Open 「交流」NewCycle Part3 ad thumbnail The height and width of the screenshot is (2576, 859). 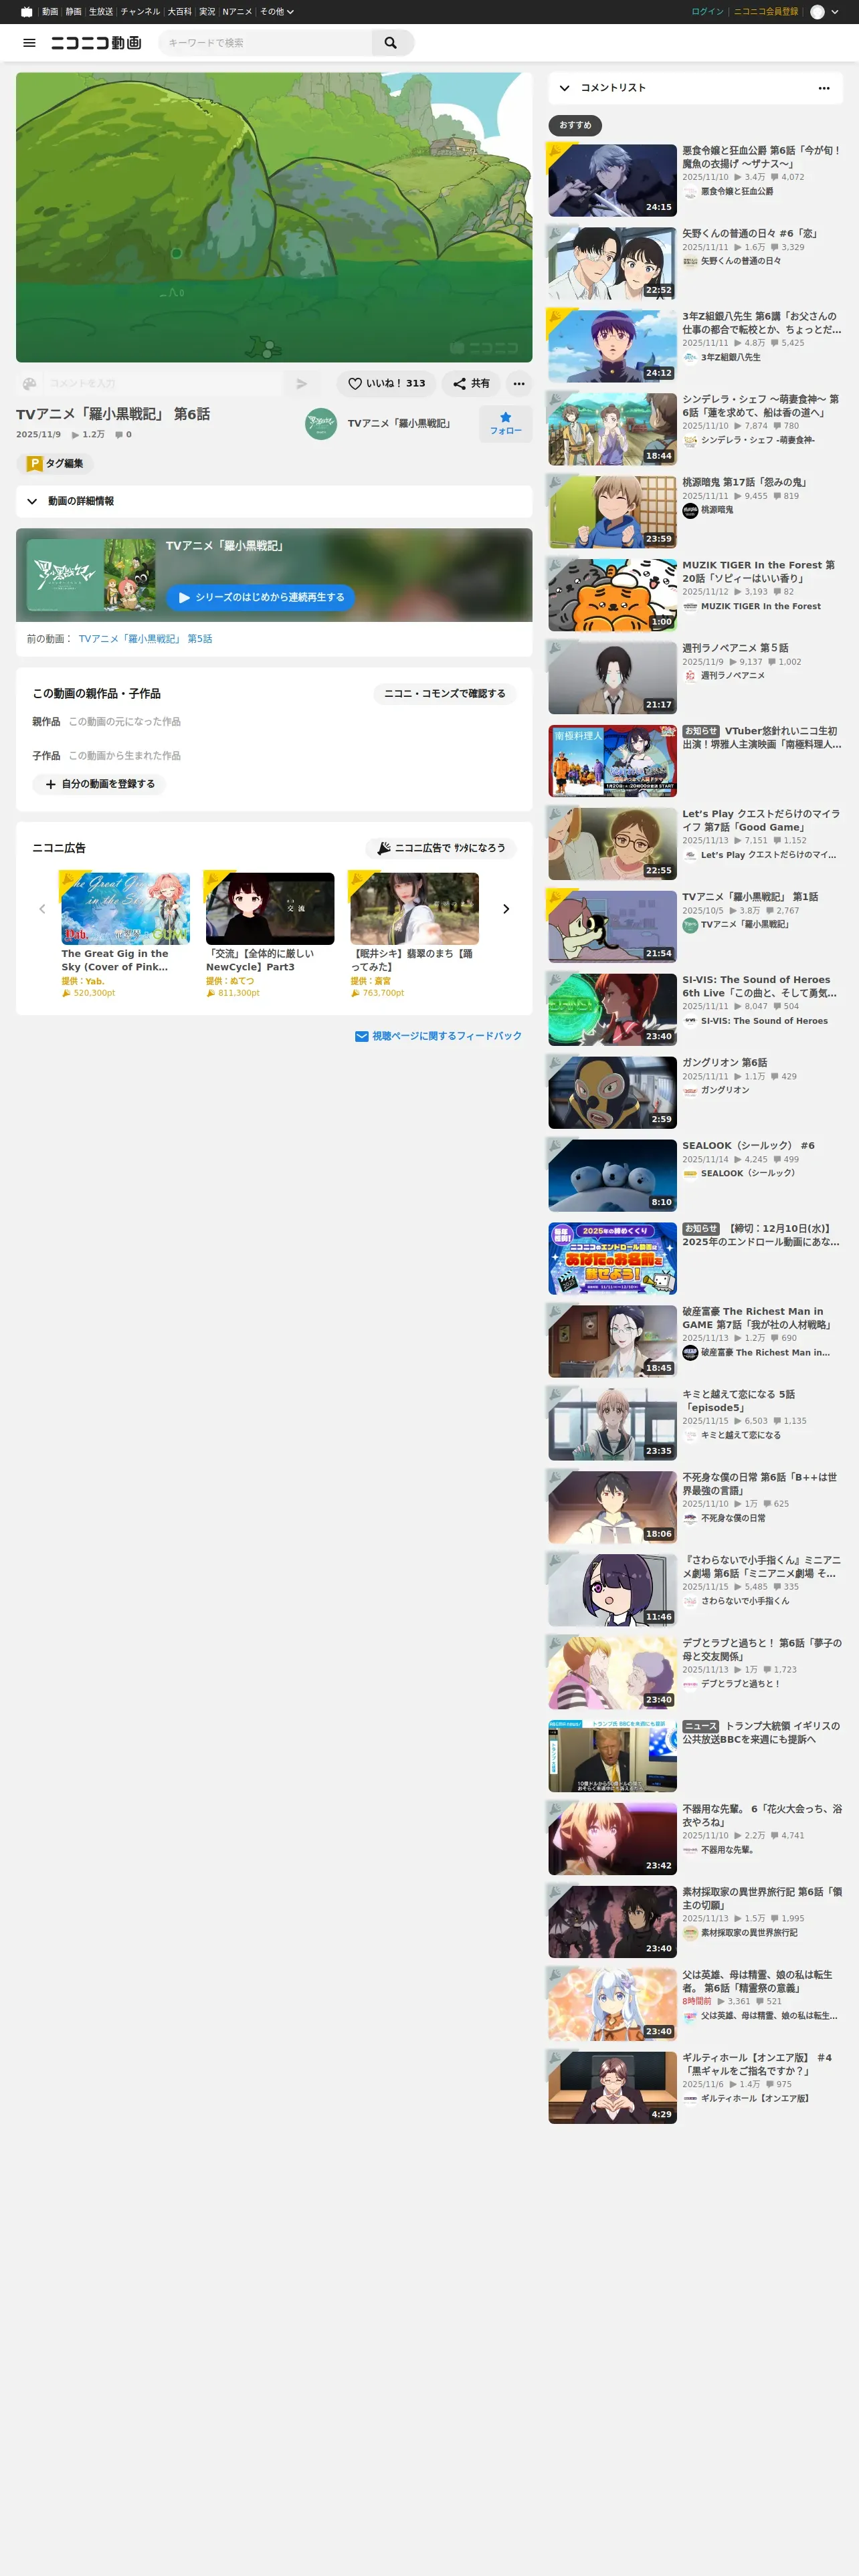[270, 909]
